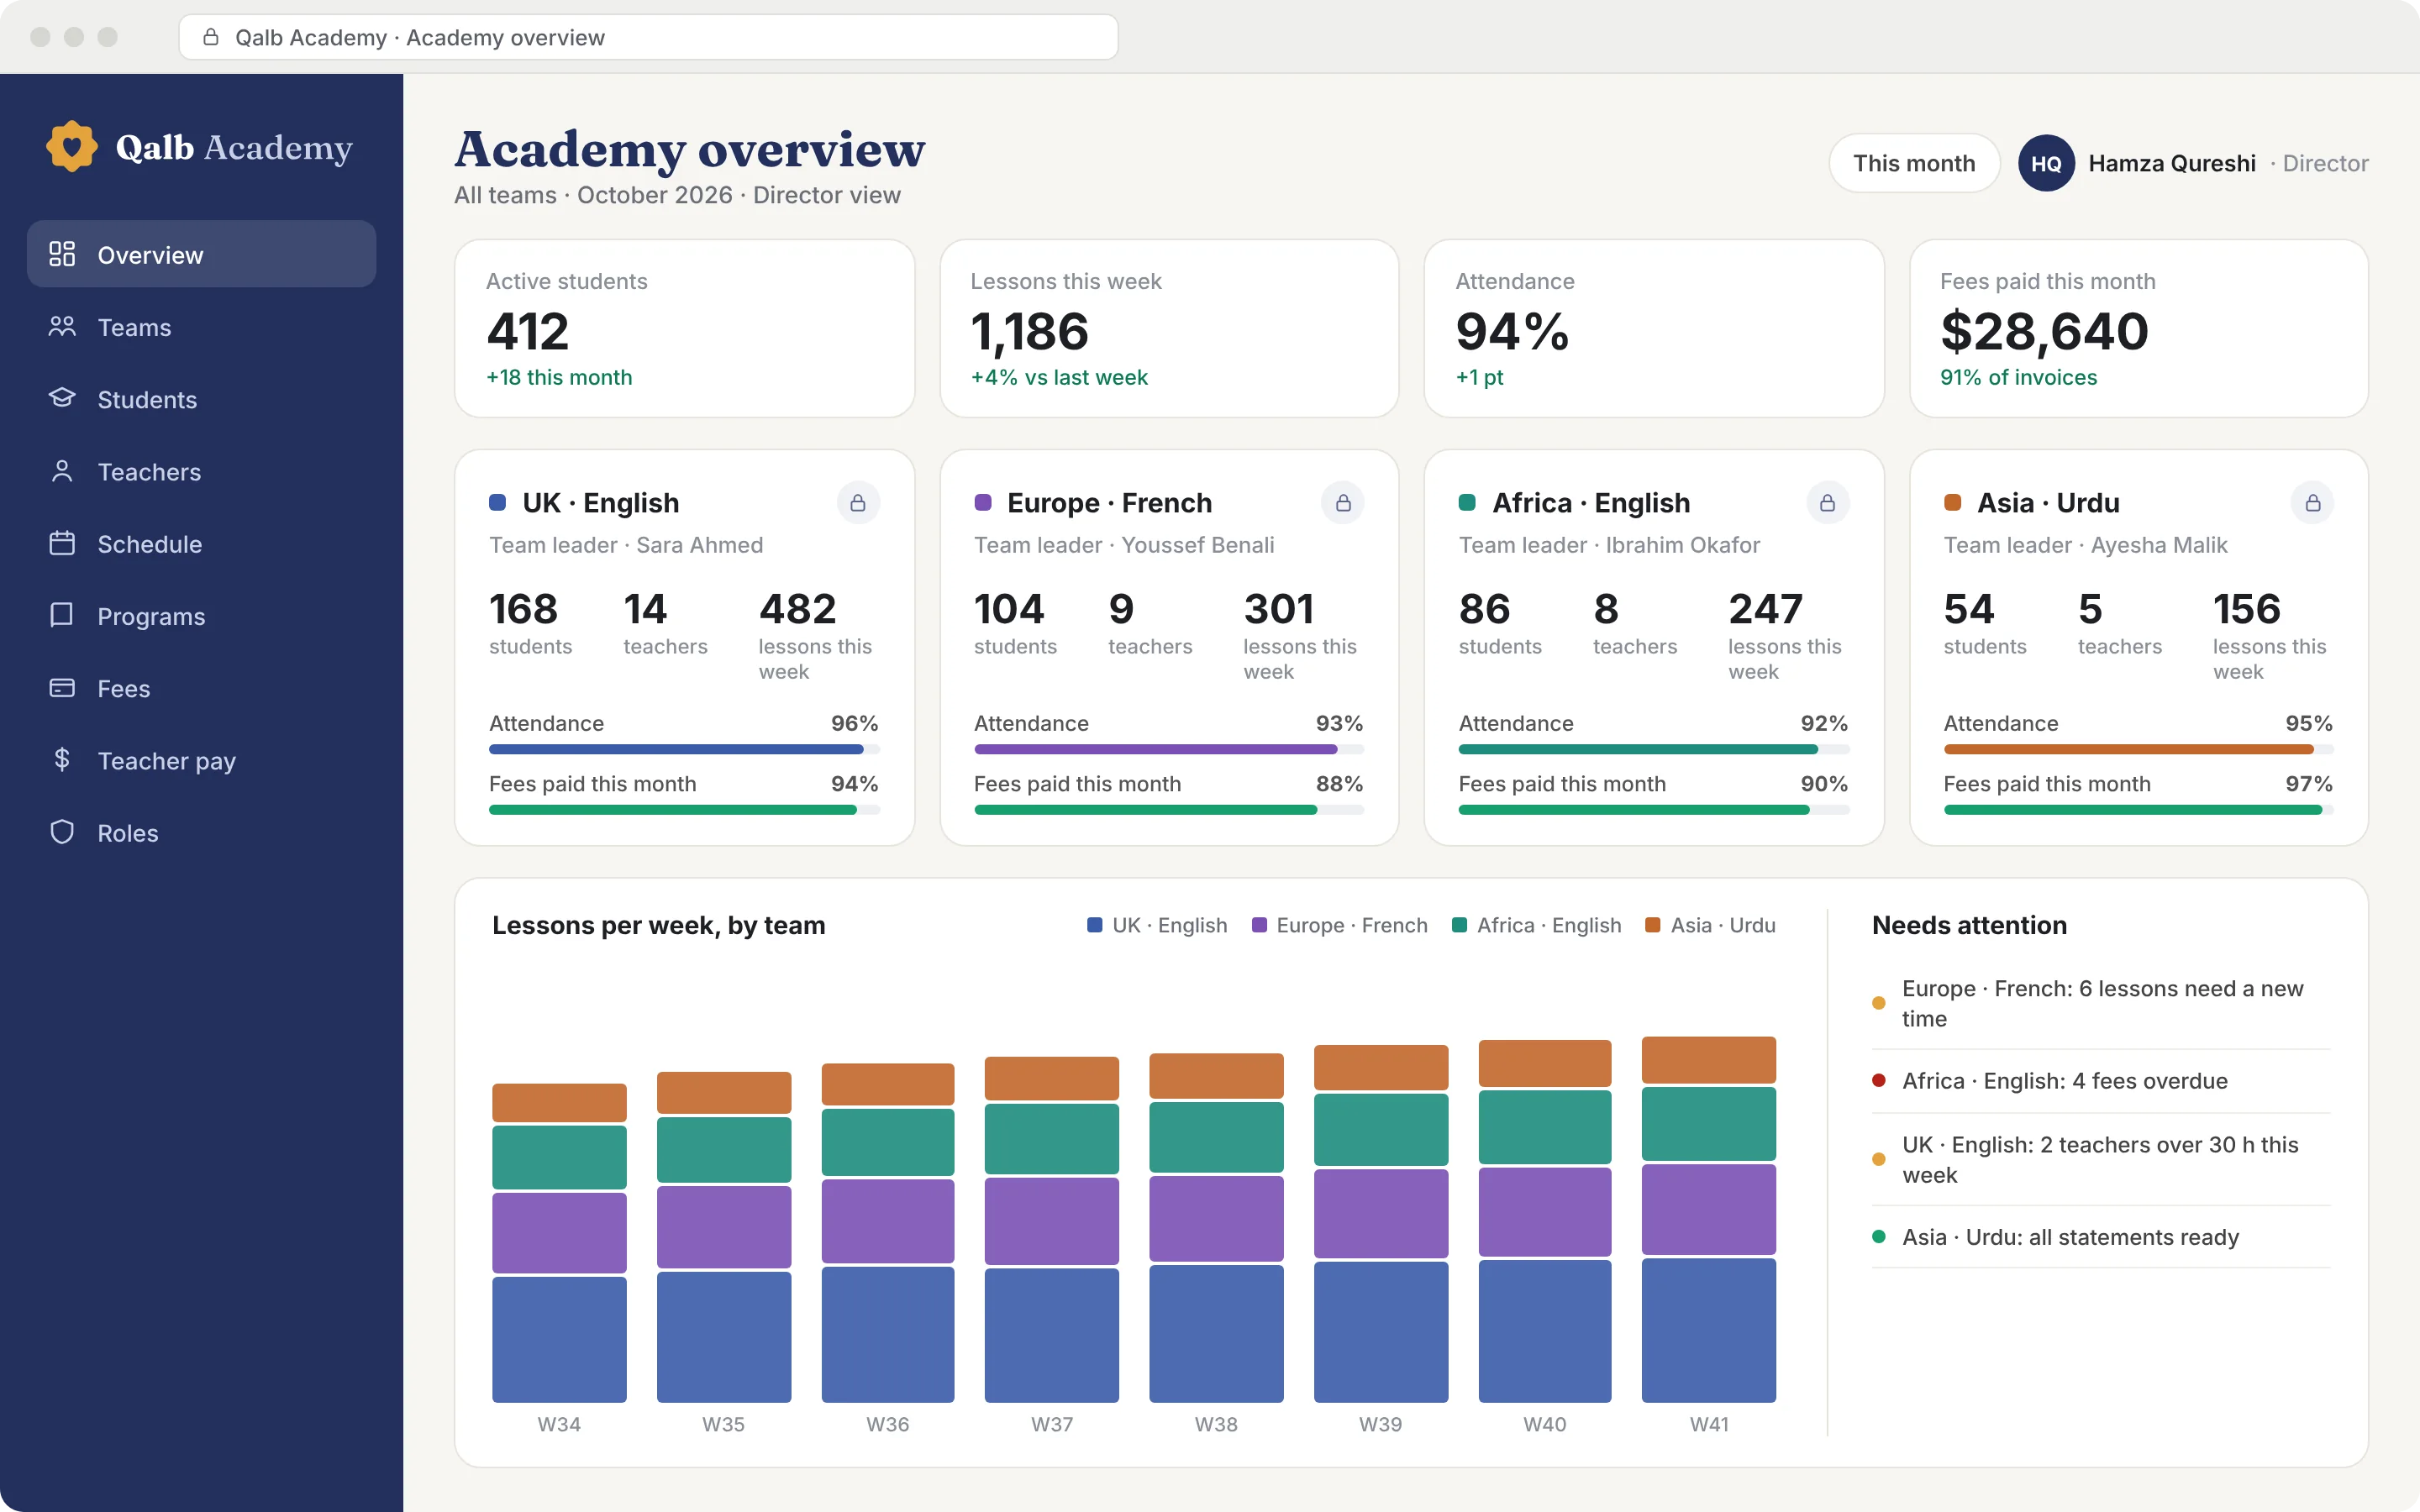
Task: Click the padlock icon in address bar
Action: 211,37
